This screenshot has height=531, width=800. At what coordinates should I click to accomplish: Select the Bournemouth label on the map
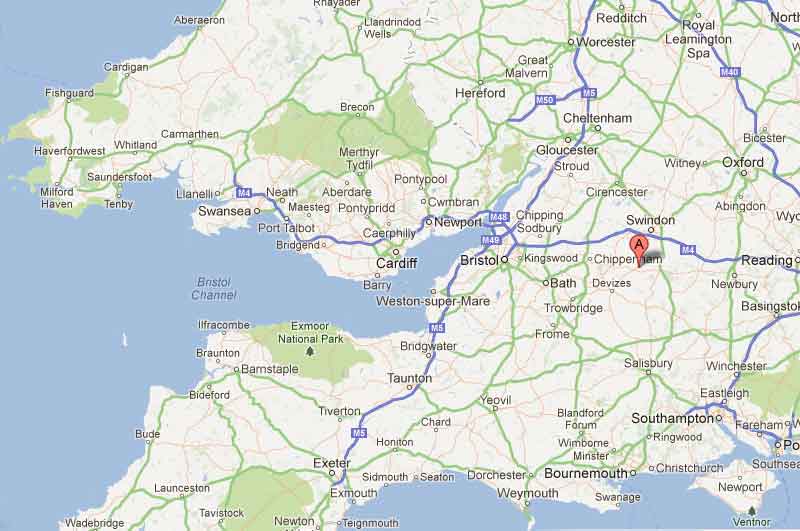pos(586,473)
